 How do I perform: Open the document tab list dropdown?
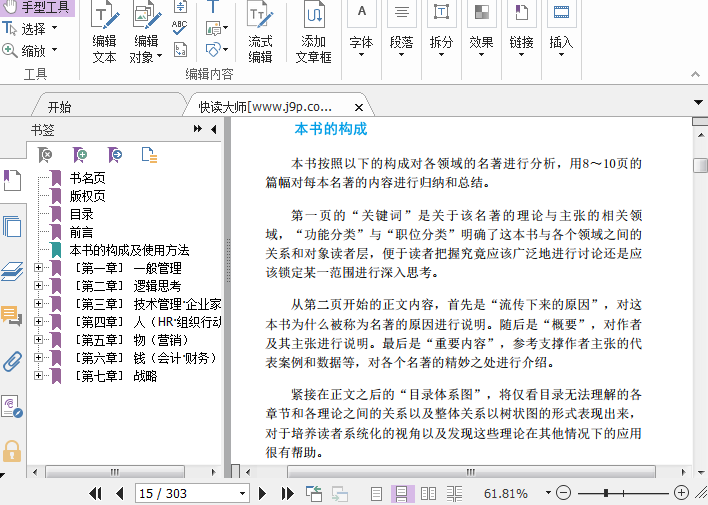698,103
